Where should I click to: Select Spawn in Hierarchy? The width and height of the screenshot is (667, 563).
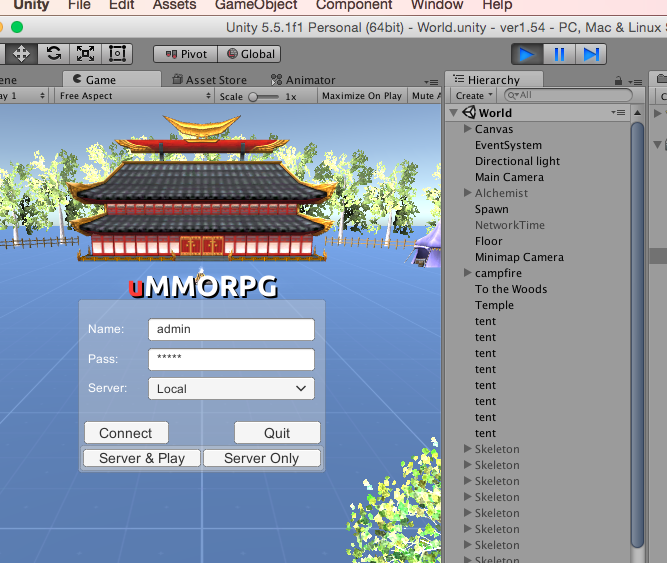492,209
